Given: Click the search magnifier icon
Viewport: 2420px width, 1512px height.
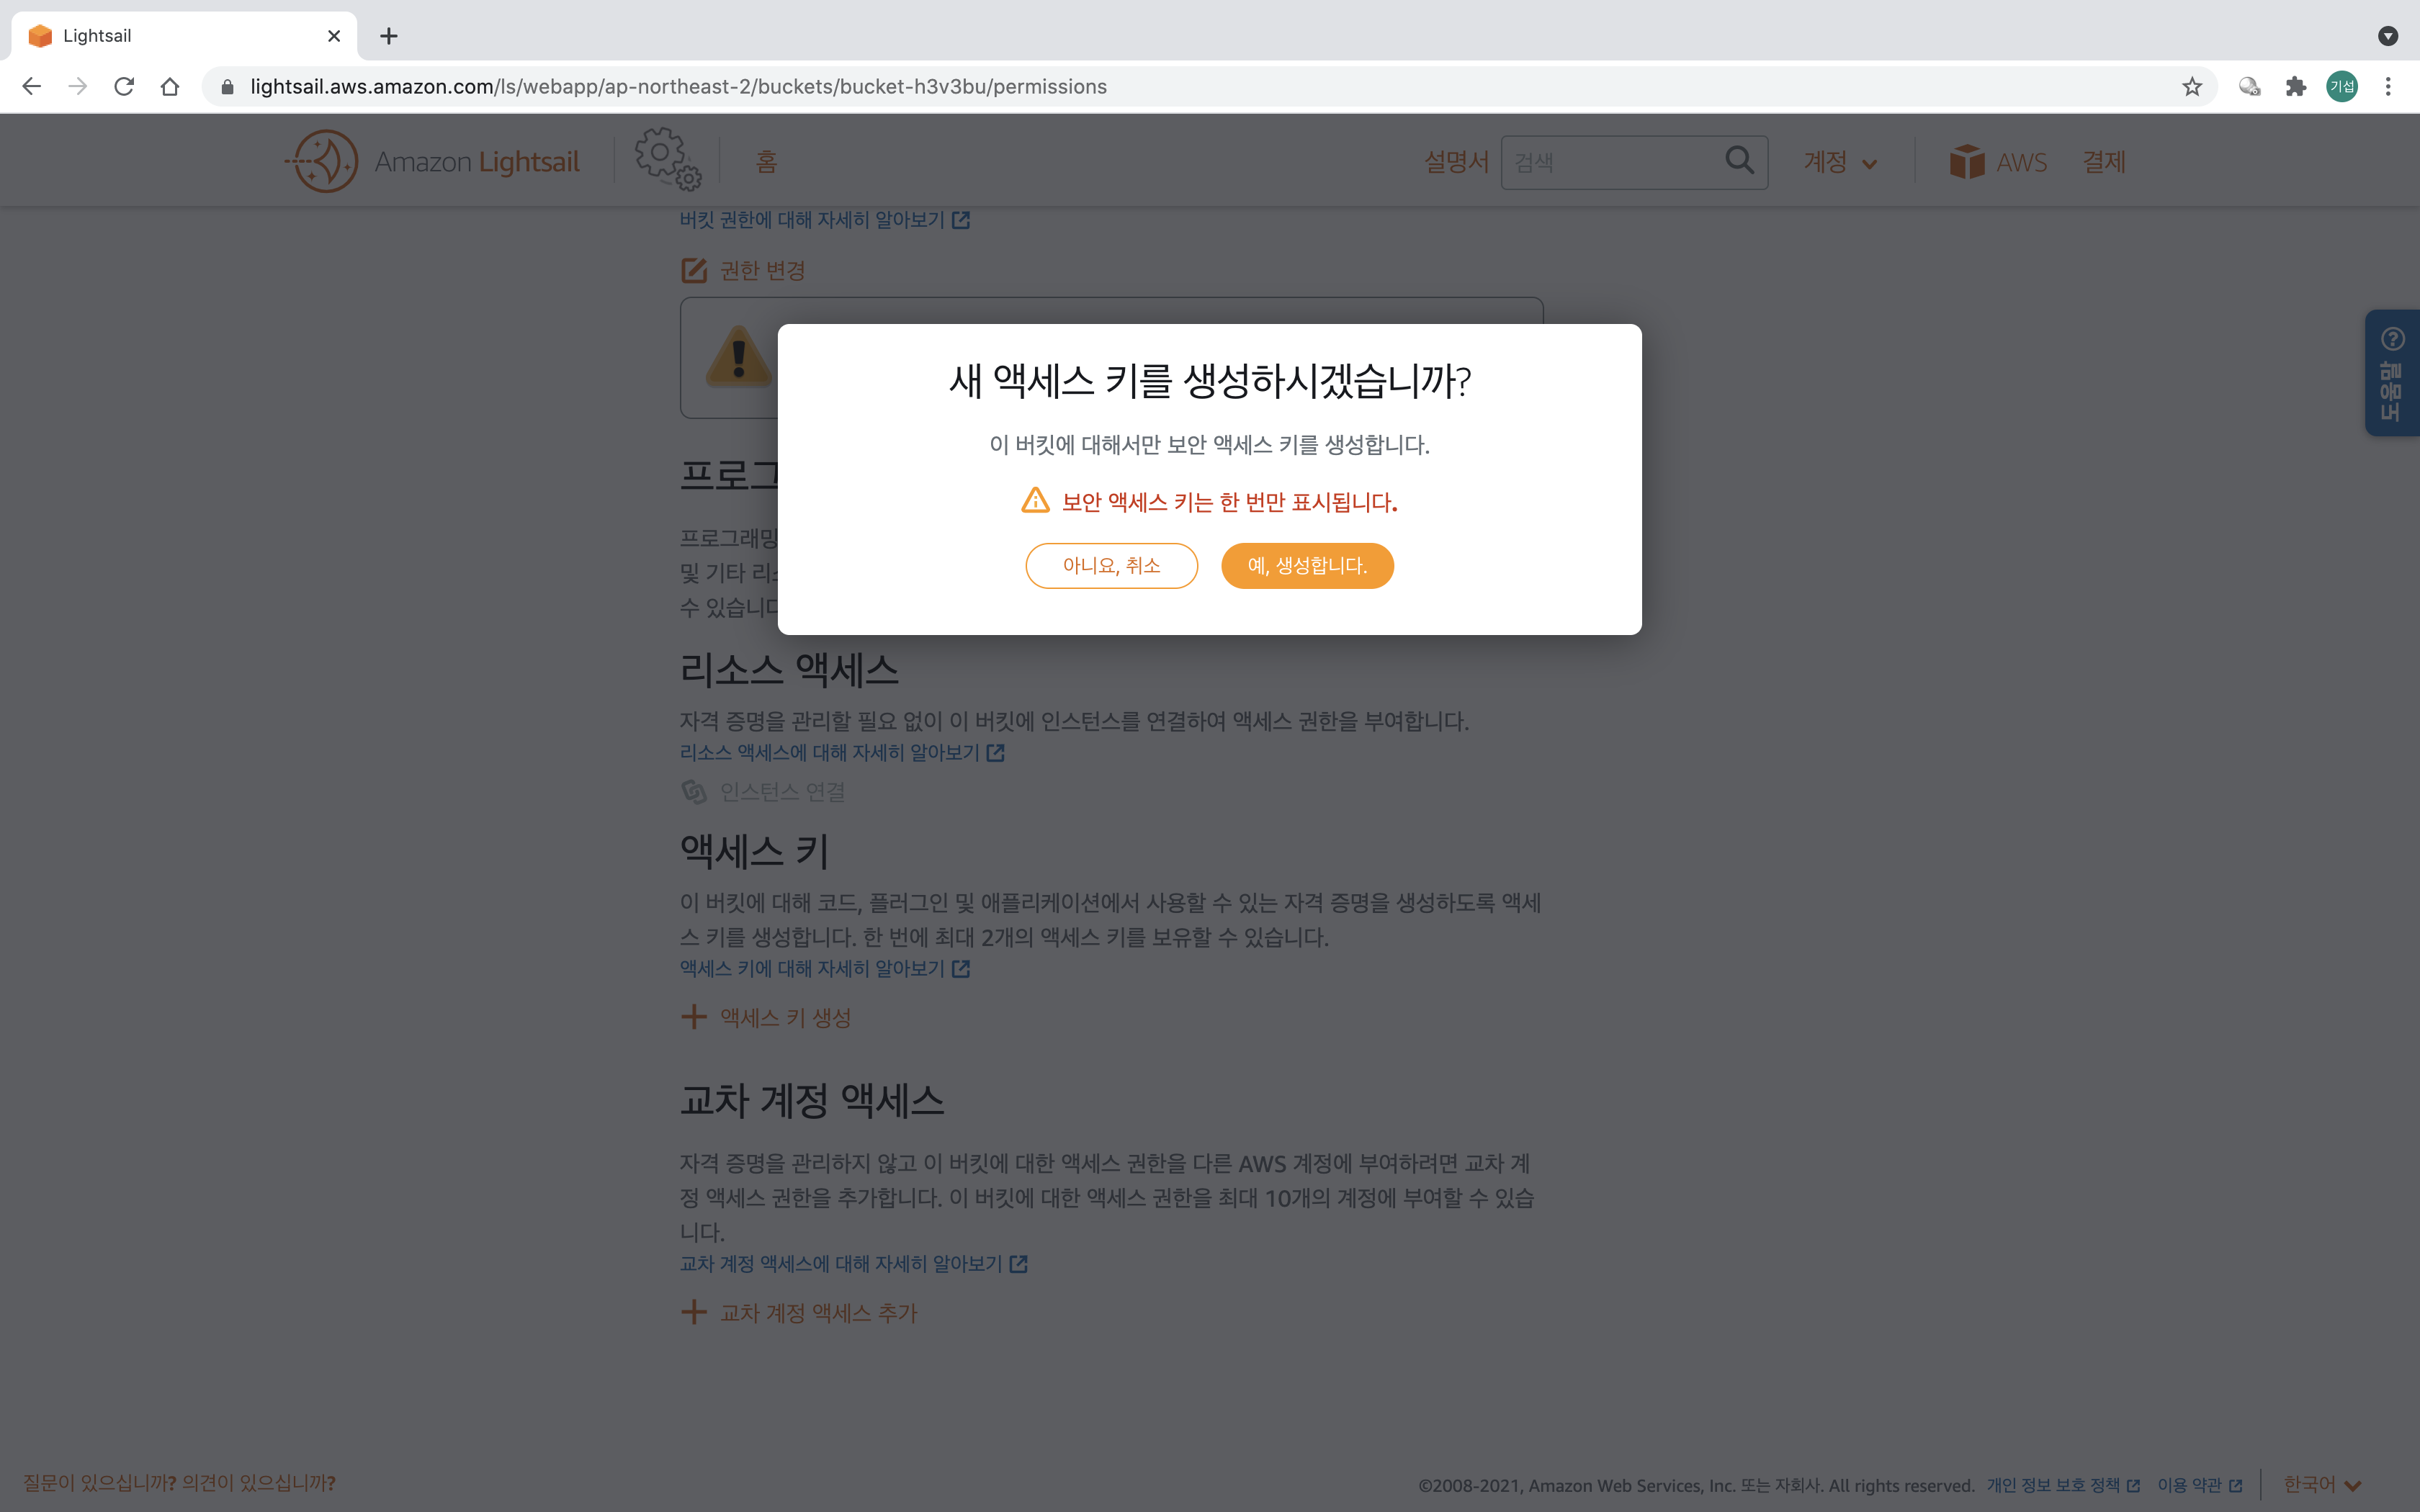Looking at the screenshot, I should tap(1739, 160).
